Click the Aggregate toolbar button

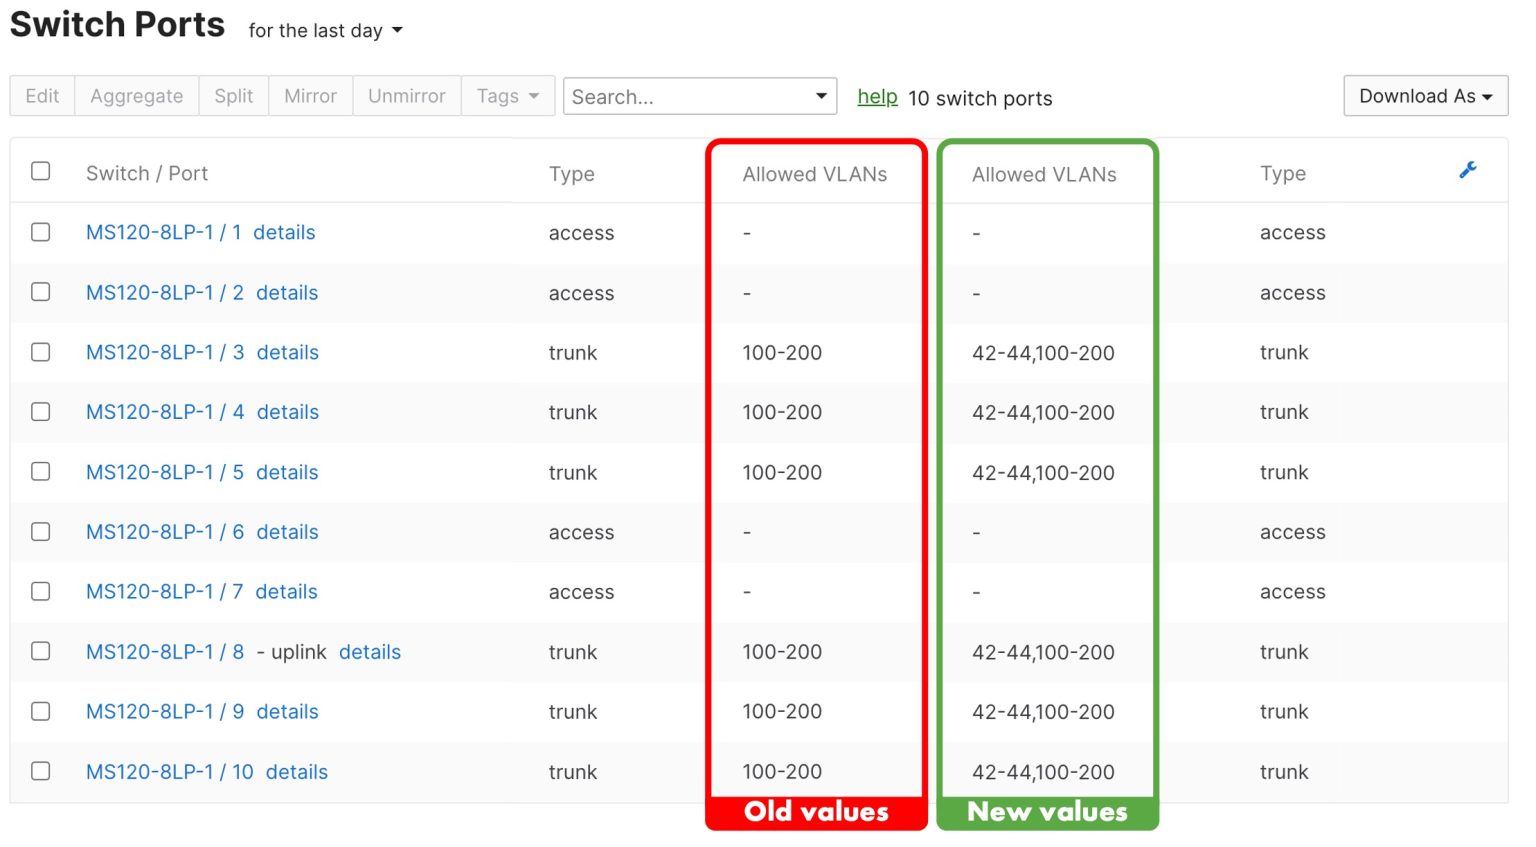click(136, 95)
